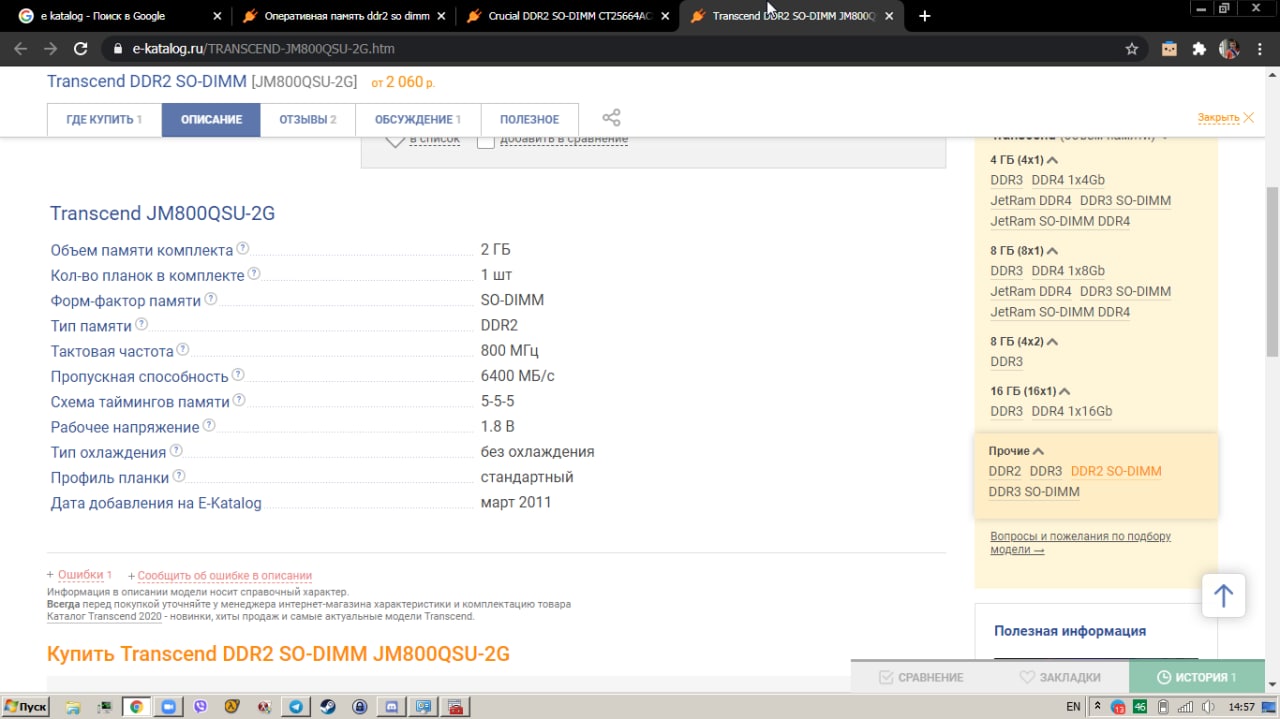This screenshot has height=719, width=1280.
Task: Click the help icon next to Рабочее напряжение
Action: pyautogui.click(x=209, y=426)
